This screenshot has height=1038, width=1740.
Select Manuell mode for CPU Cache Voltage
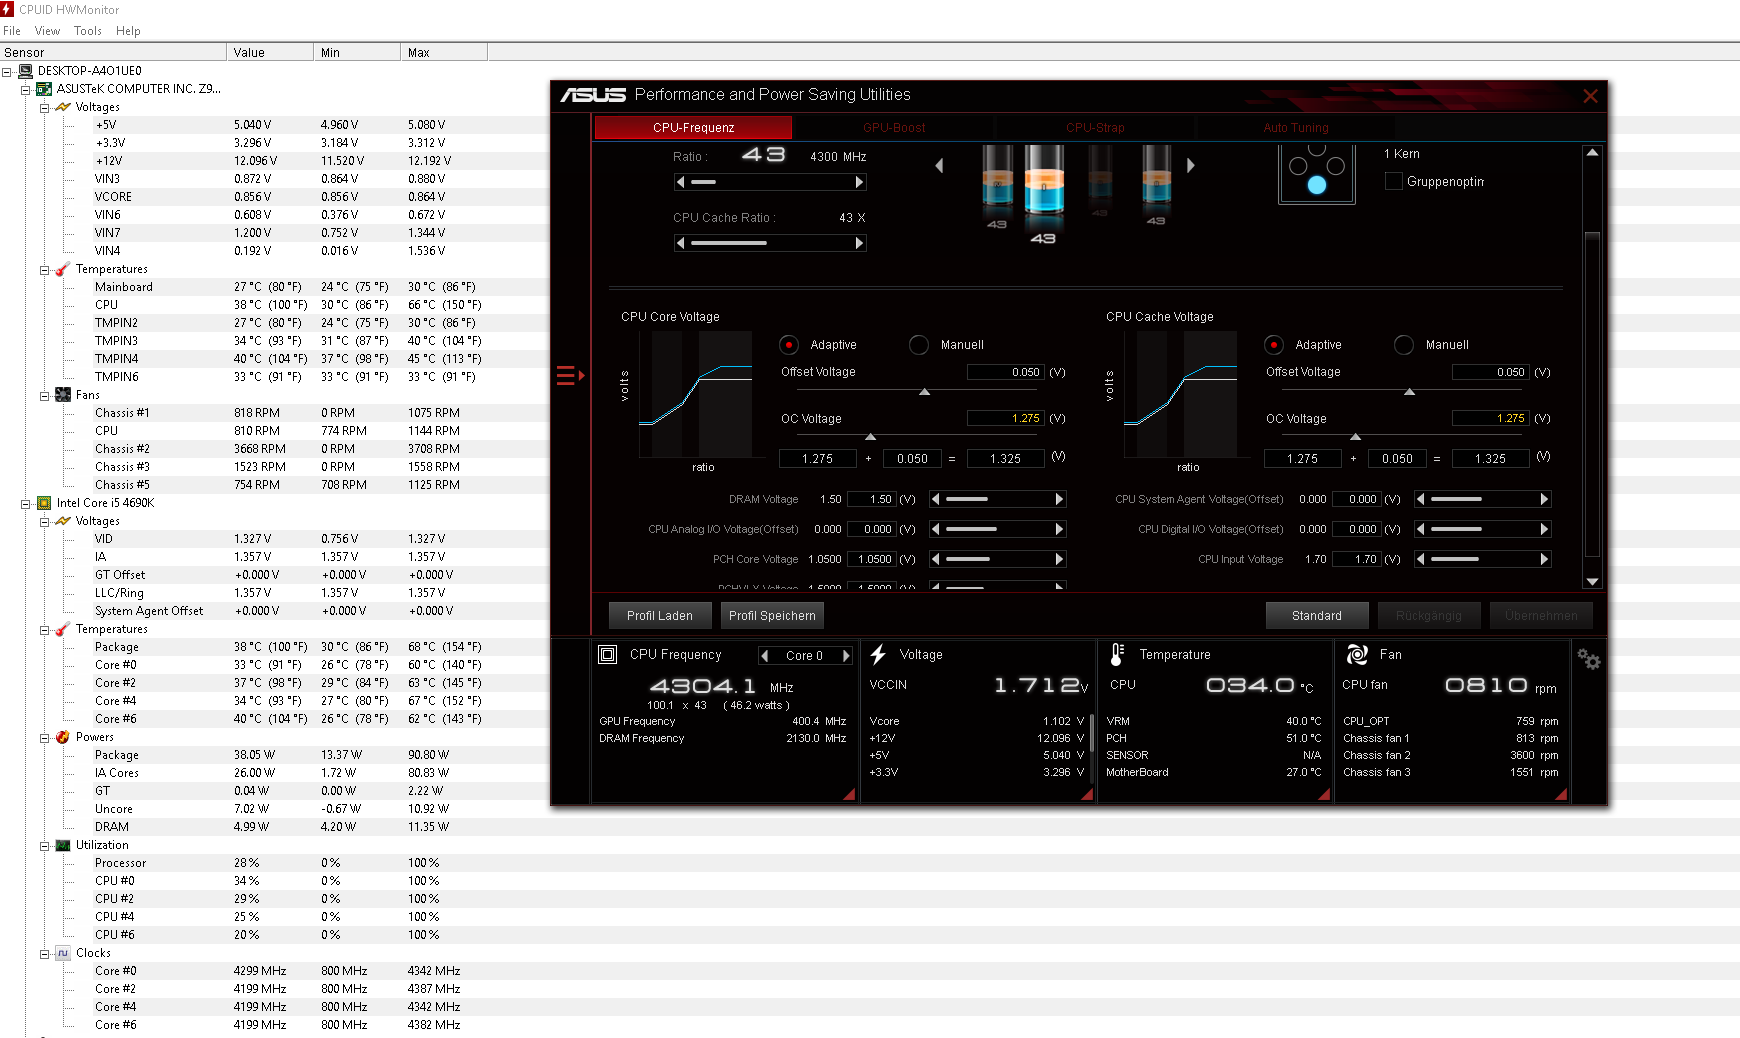[x=1404, y=345]
